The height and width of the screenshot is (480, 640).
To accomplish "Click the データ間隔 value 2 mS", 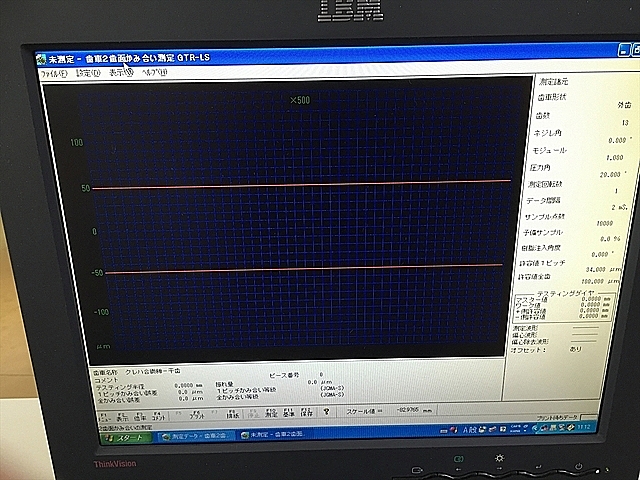I will point(619,207).
